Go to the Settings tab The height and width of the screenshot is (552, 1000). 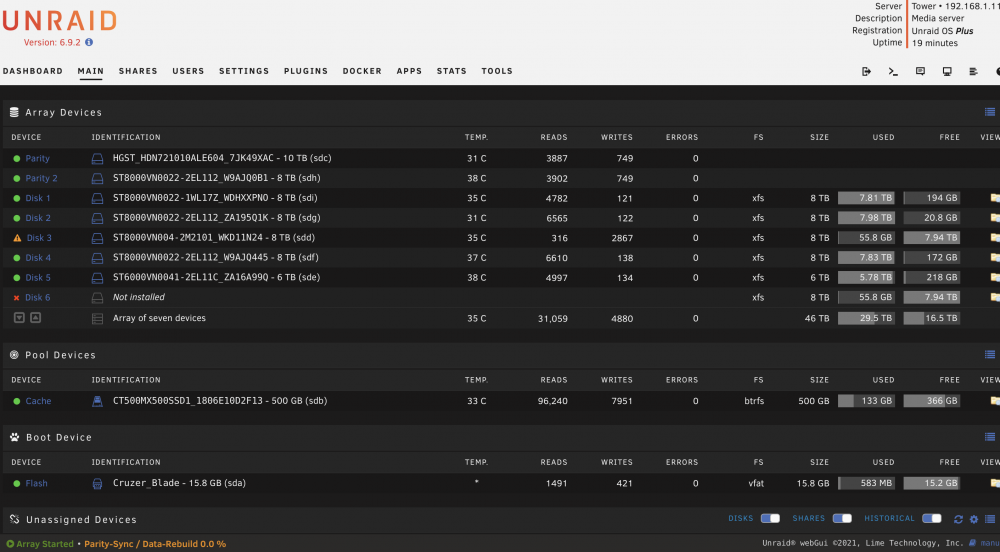[244, 71]
